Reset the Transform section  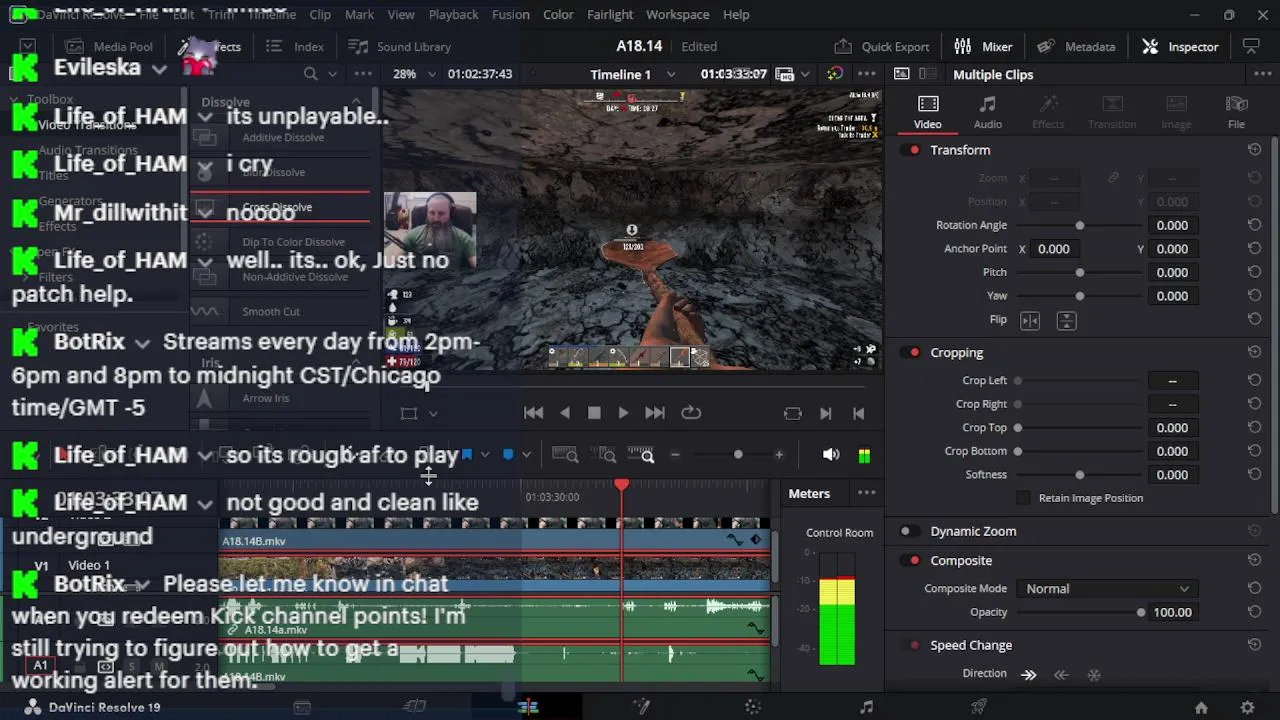pos(1254,150)
